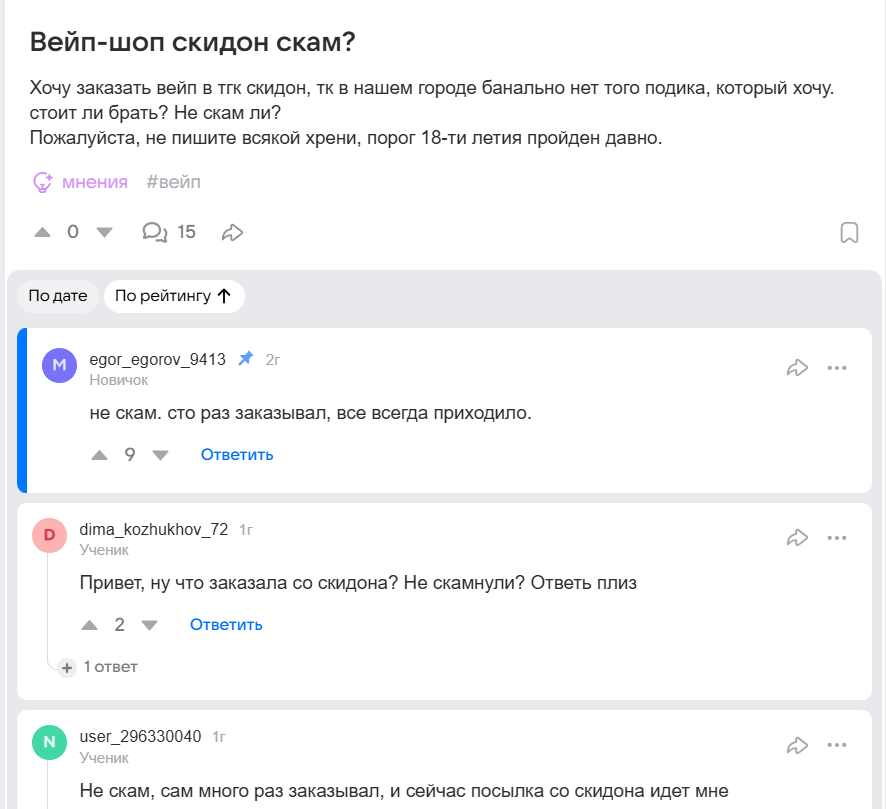The width and height of the screenshot is (886, 809).
Task: Sort answers by rating
Action: (174, 296)
